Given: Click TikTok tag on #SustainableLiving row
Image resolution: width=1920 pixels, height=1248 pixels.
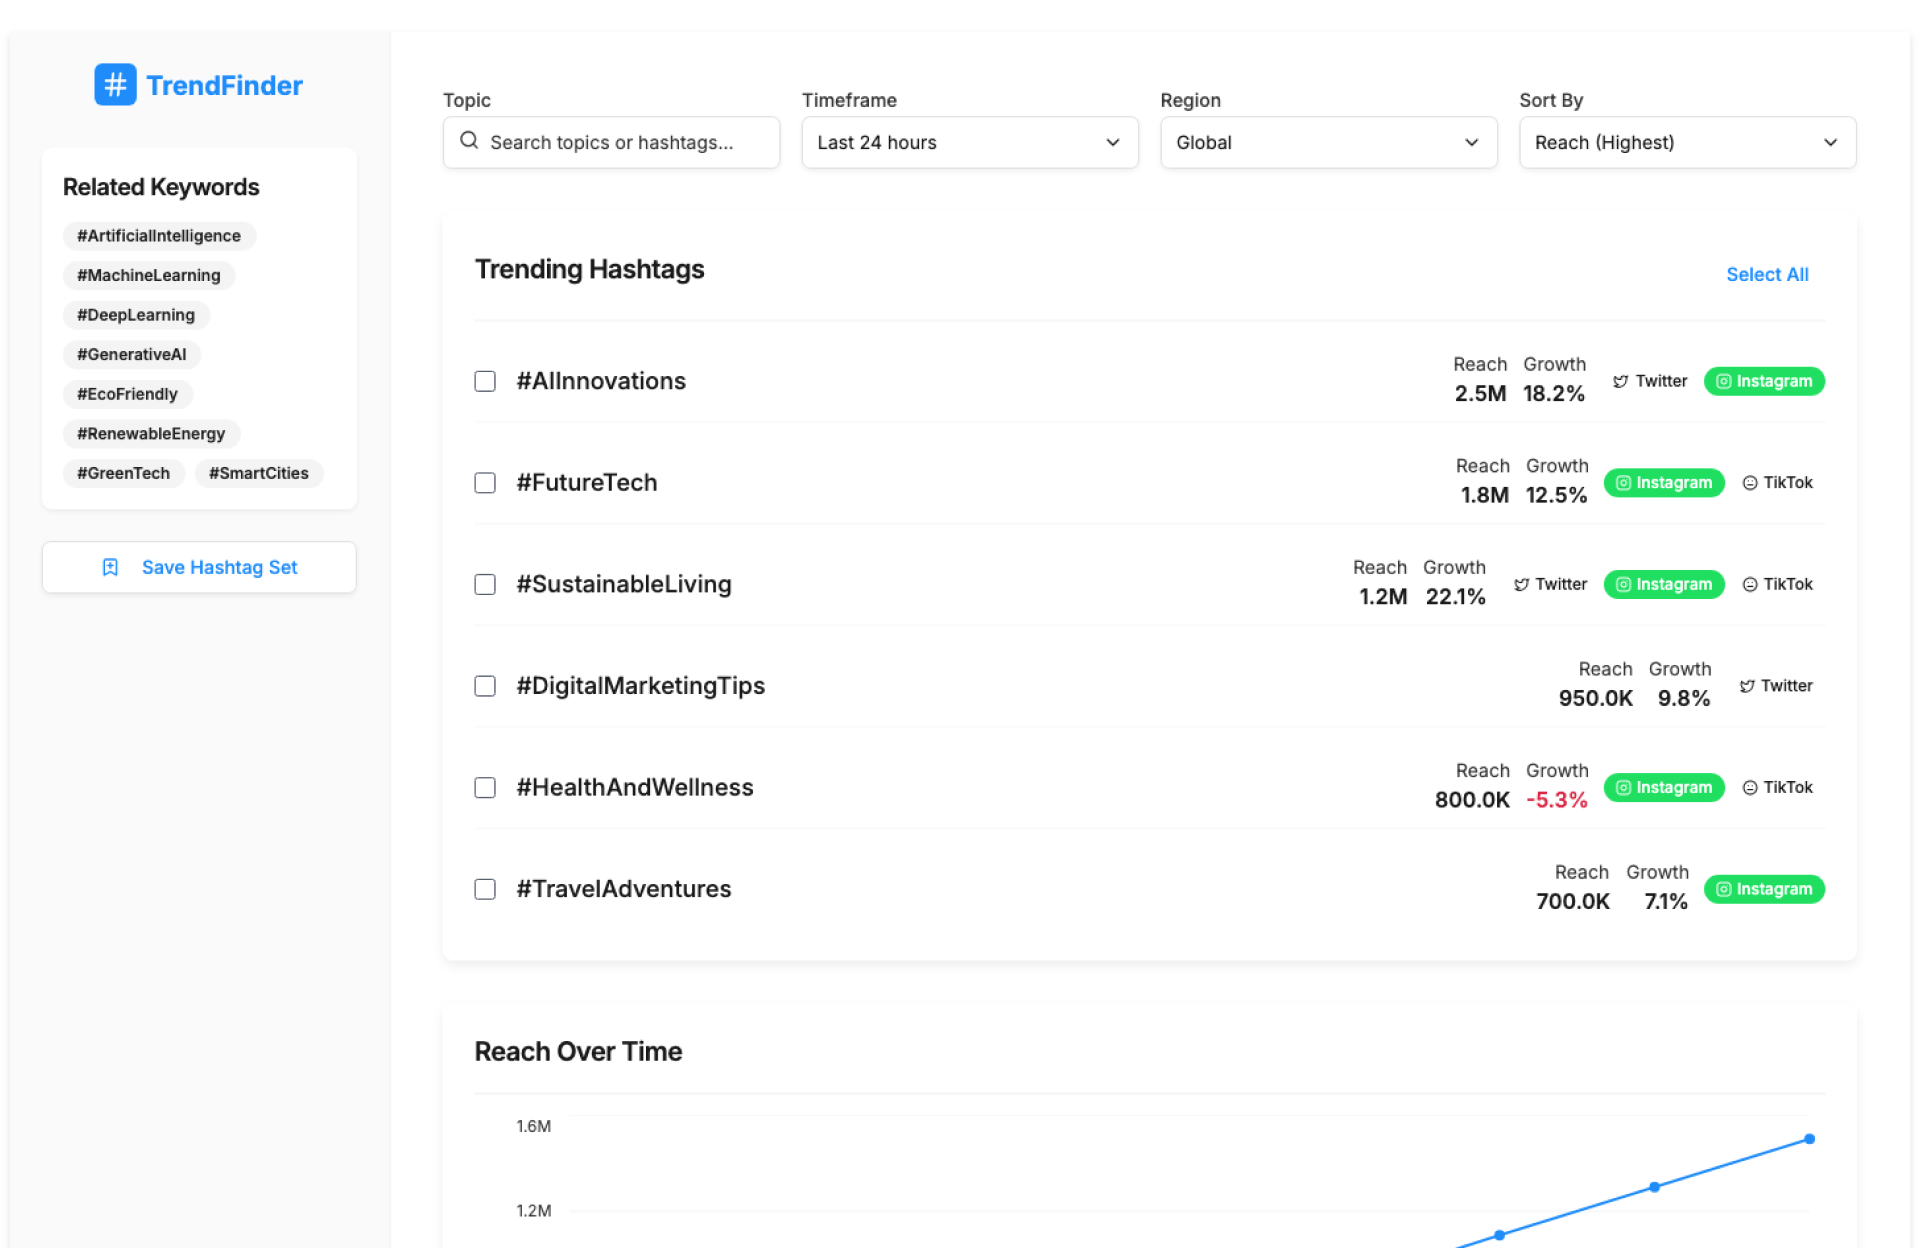Looking at the screenshot, I should pos(1777,584).
